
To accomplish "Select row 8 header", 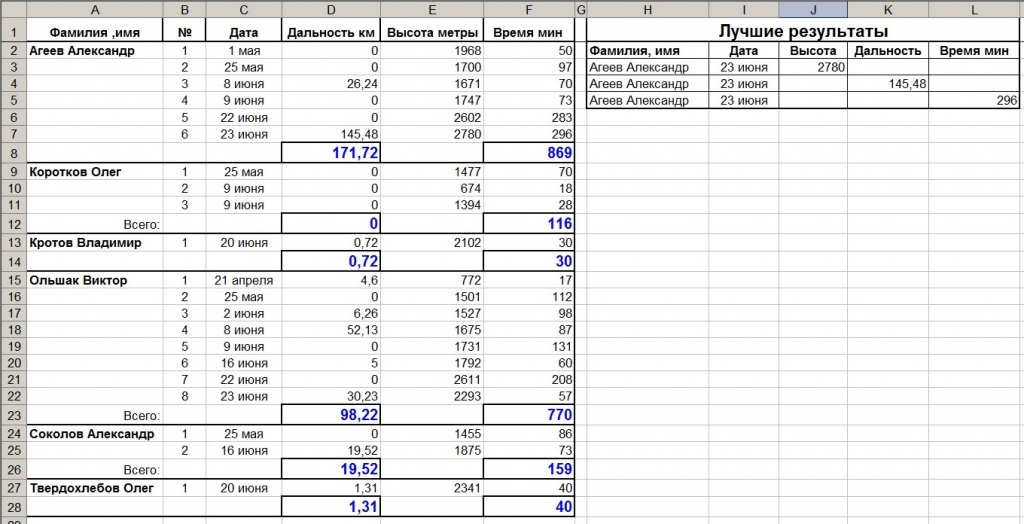I will [13, 153].
